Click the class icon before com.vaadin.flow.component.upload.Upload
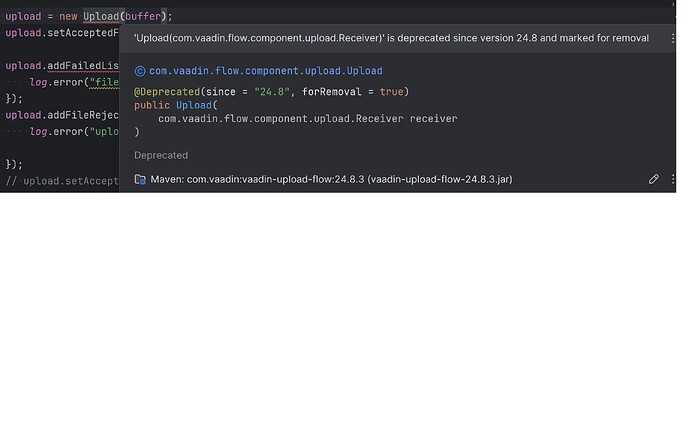 coord(140,71)
